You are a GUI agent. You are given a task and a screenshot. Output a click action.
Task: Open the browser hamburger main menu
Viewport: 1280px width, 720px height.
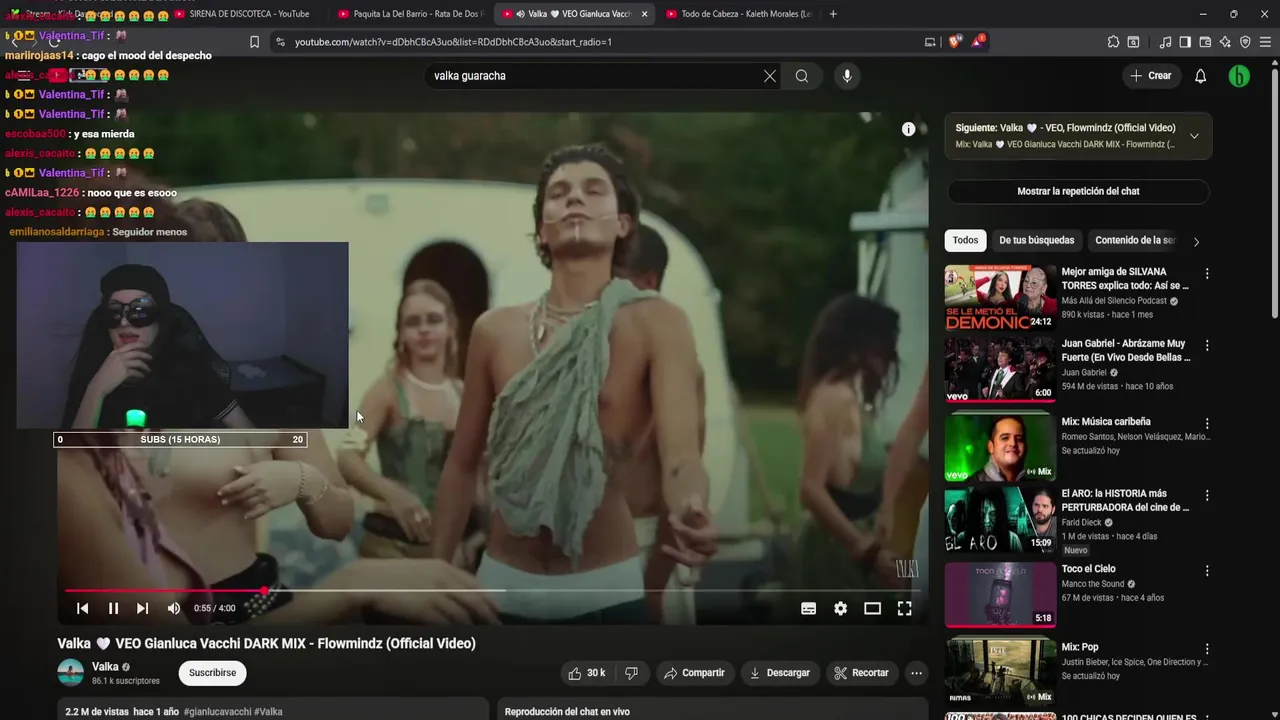(x=1265, y=42)
